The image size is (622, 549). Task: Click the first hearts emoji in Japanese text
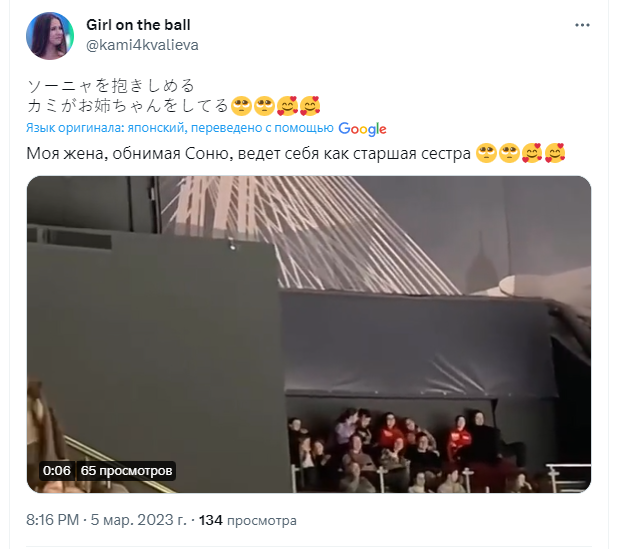point(287,106)
